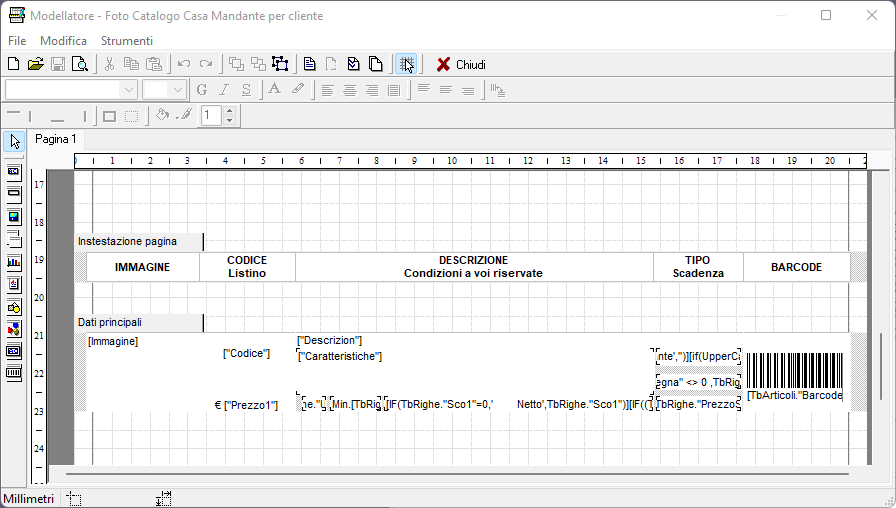Click the bring to front icon

236,64
